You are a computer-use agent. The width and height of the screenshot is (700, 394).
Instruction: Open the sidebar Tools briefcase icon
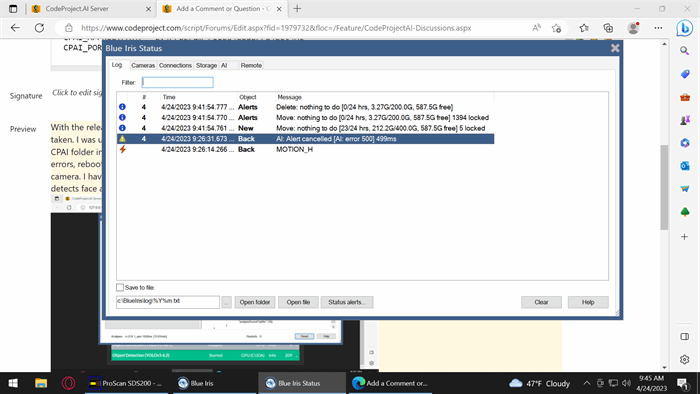[x=684, y=97]
